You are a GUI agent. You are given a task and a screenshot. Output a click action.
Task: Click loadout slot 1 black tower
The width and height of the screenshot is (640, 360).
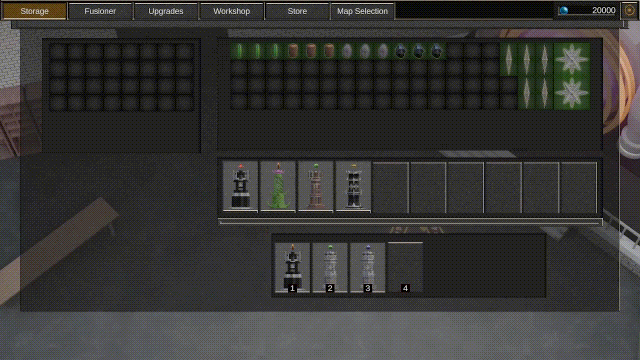(x=292, y=268)
